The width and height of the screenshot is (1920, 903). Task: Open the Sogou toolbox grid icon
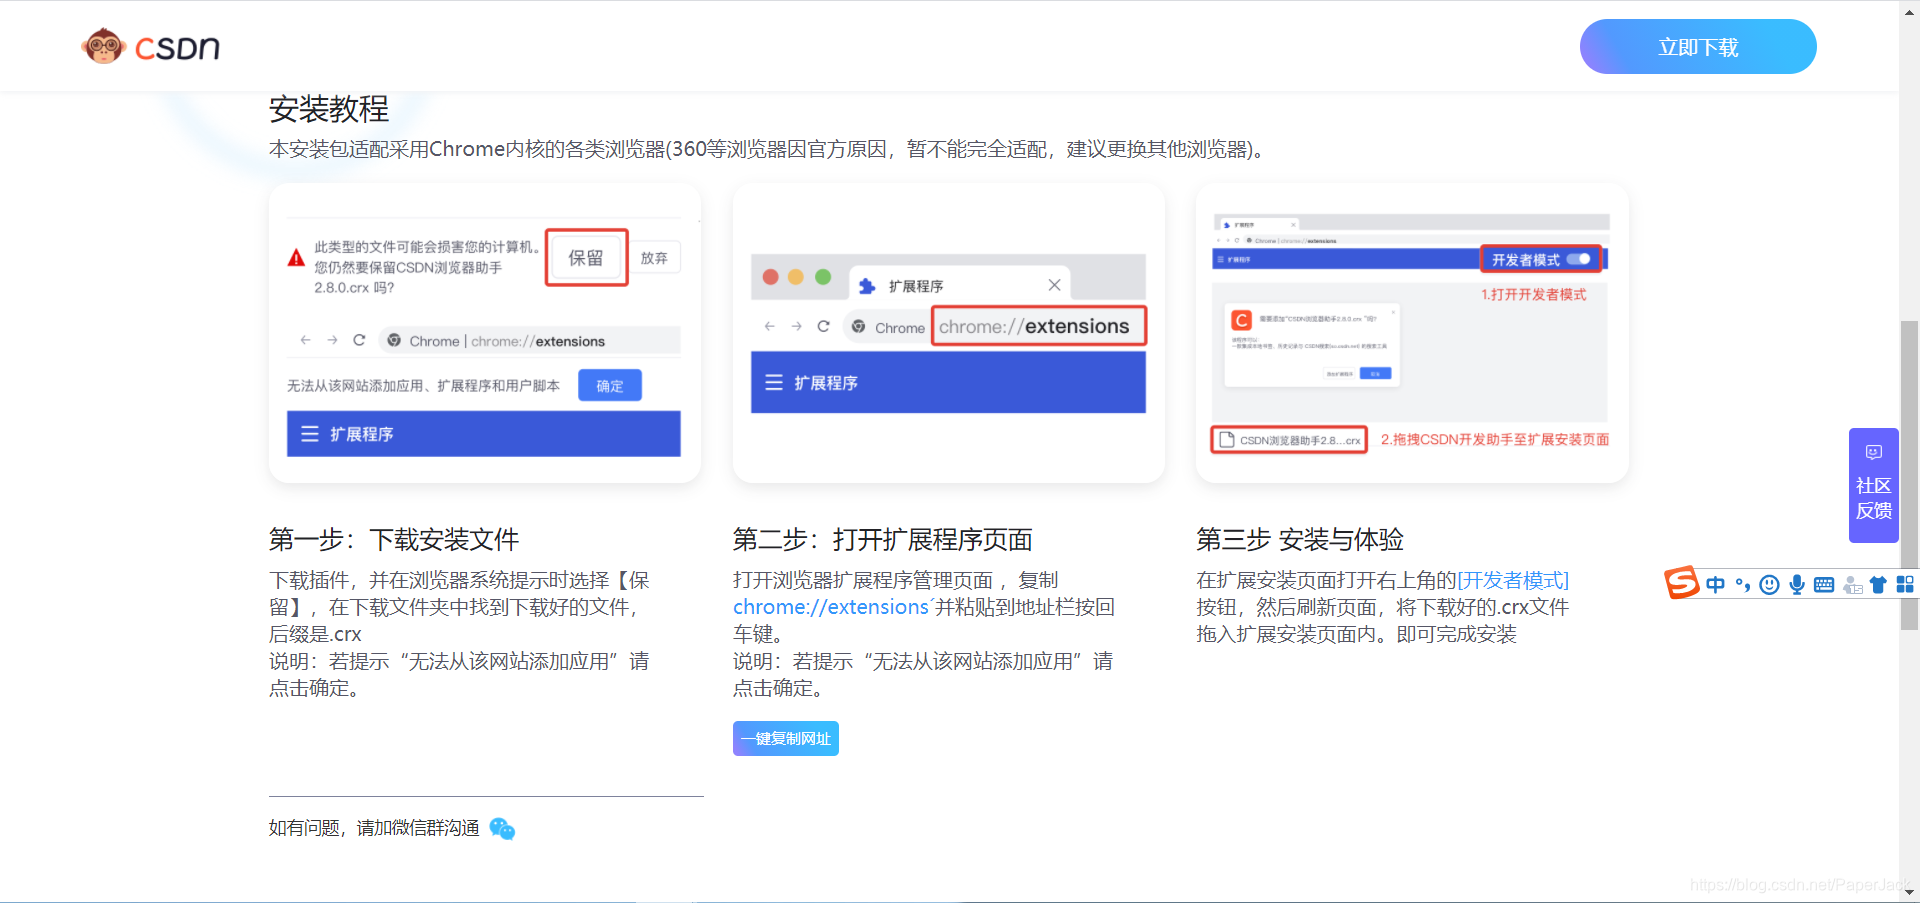[1906, 583]
